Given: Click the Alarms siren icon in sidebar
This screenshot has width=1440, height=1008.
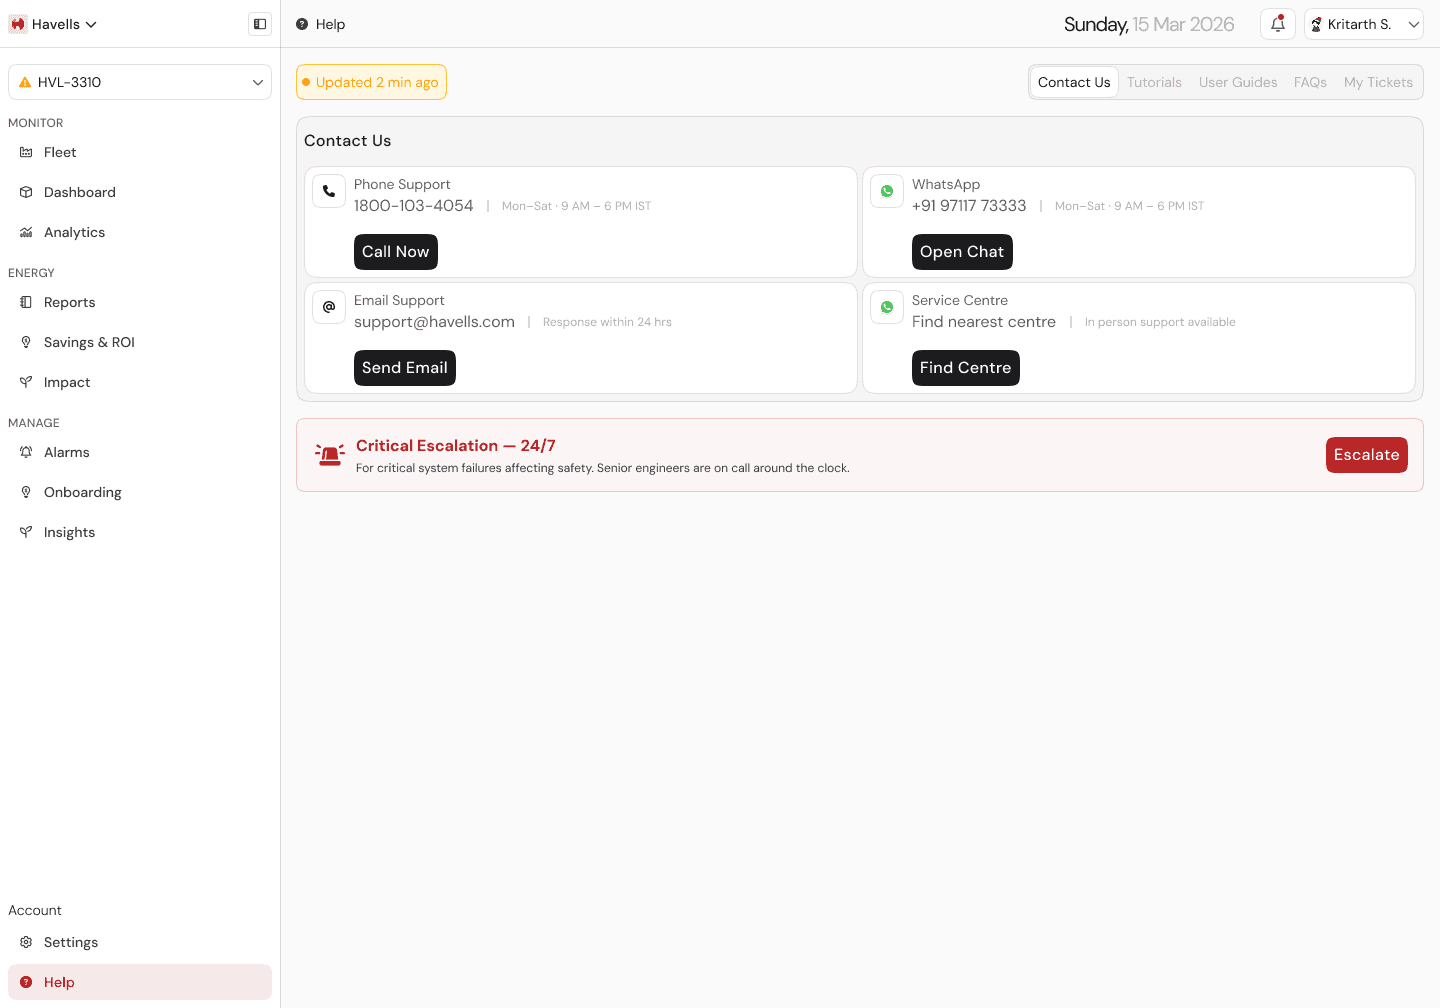Looking at the screenshot, I should [x=26, y=452].
